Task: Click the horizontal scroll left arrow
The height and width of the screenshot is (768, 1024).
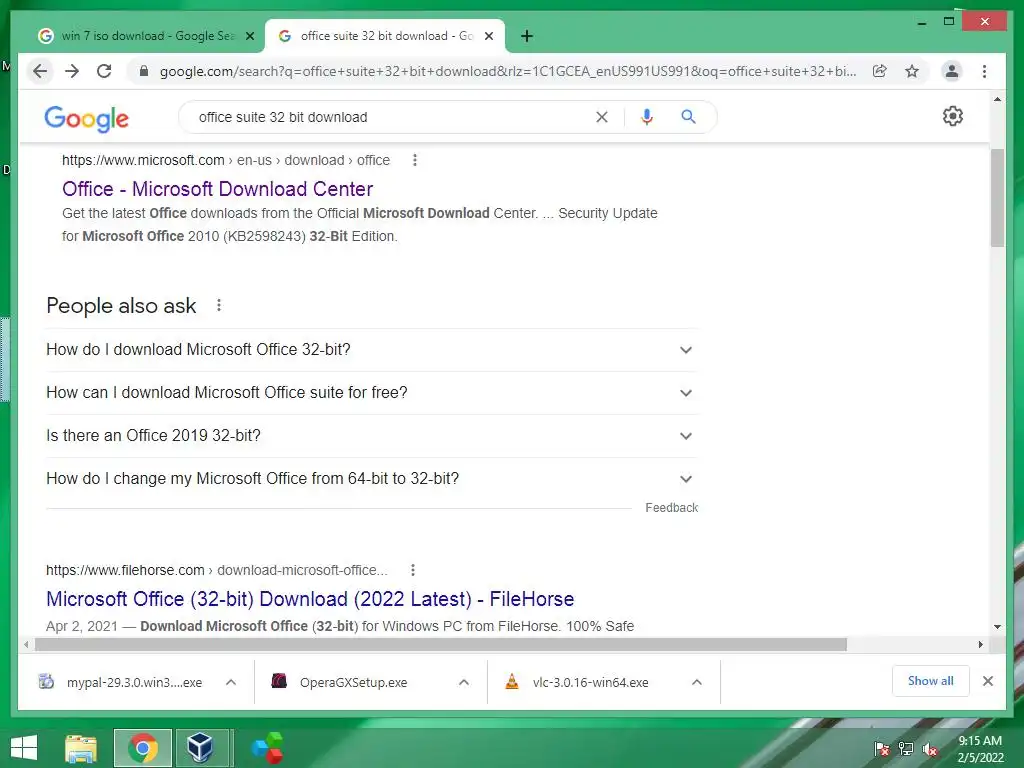Action: tap(25, 645)
